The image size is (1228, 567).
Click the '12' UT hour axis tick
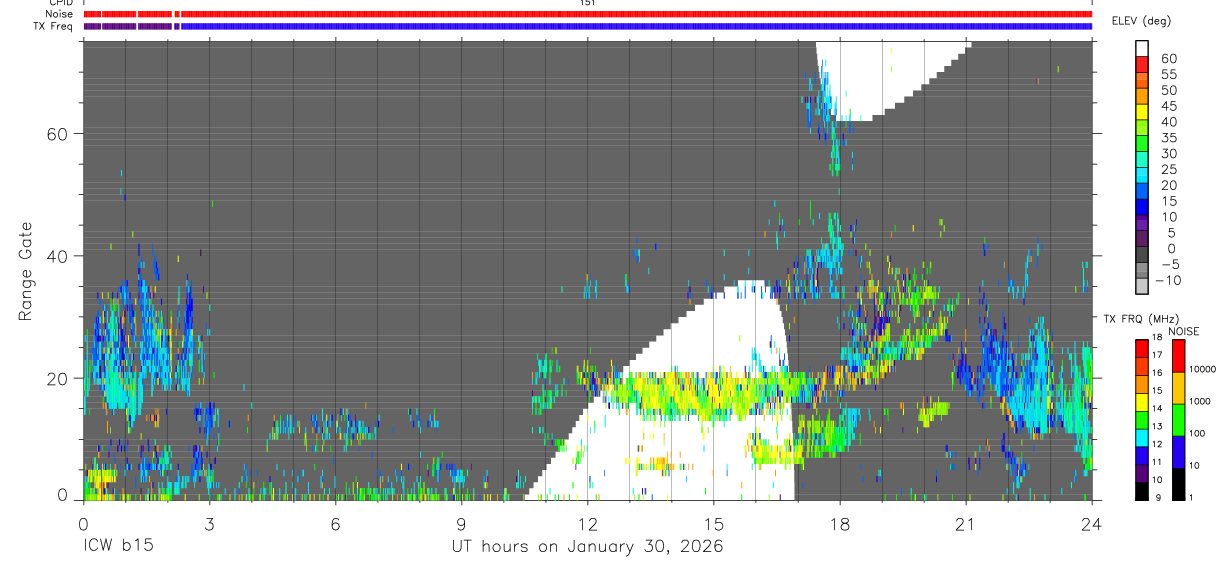[587, 523]
